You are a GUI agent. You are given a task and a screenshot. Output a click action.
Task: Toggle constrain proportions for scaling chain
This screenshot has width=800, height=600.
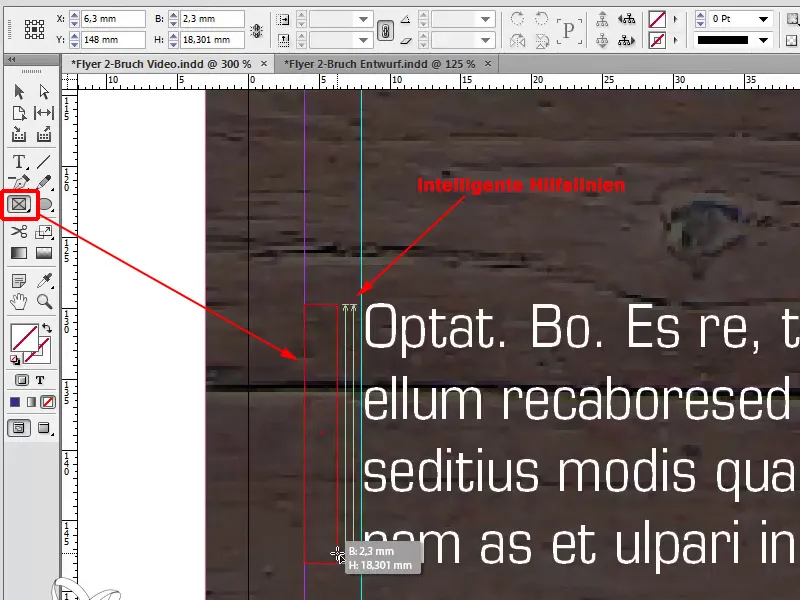coord(385,31)
